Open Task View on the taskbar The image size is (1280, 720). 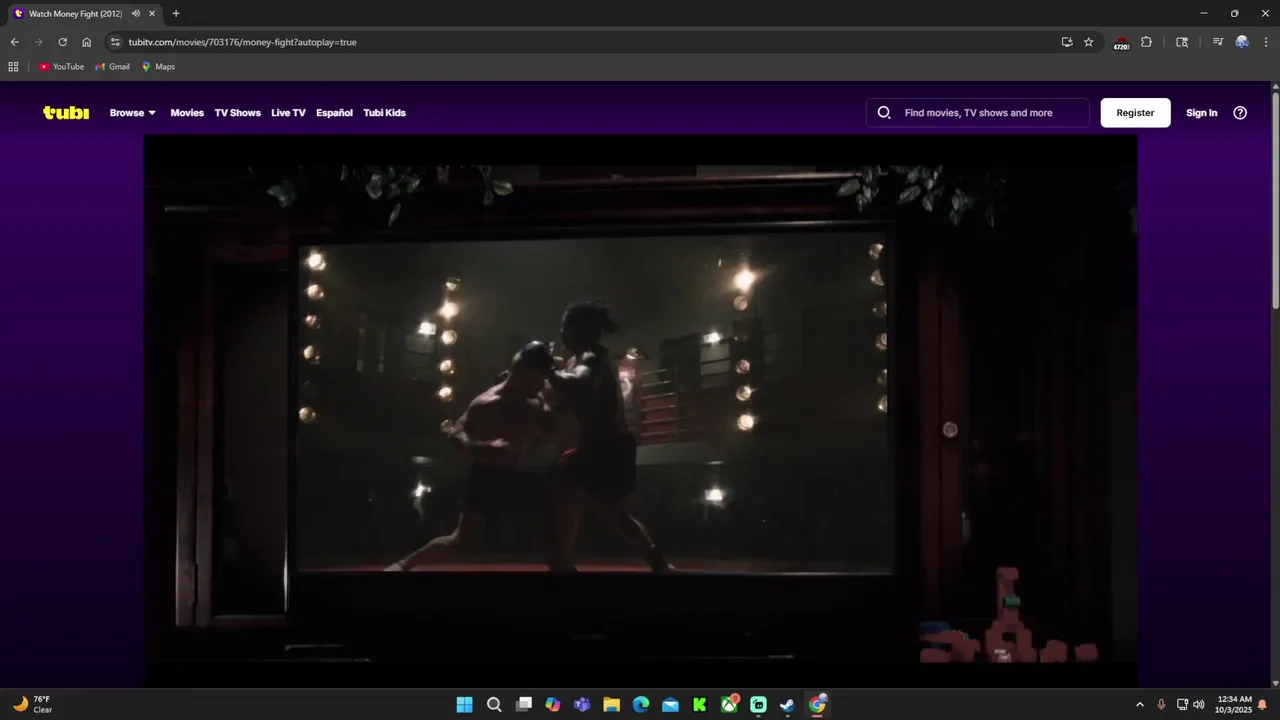coord(523,705)
